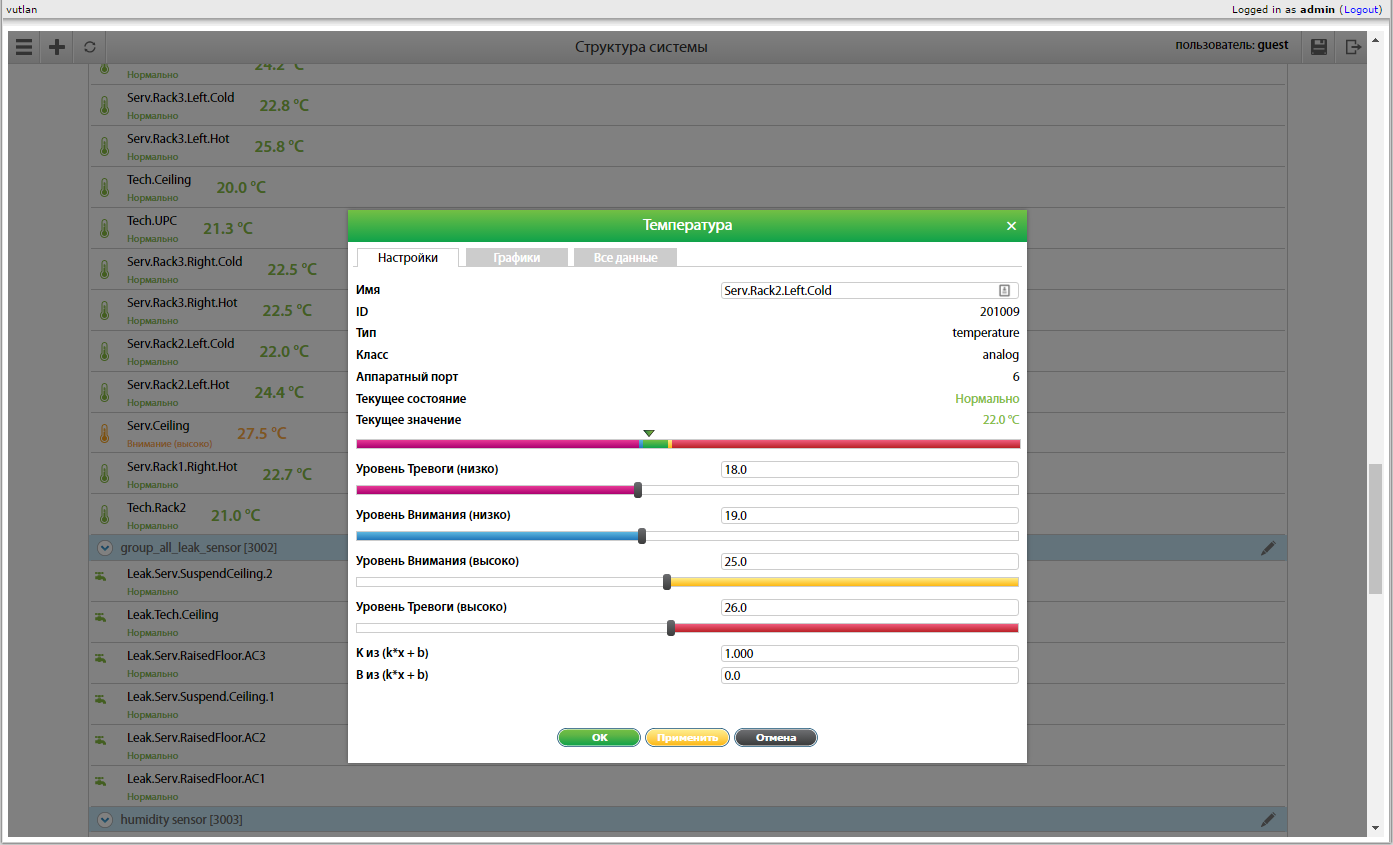
Task: Click the refresh icon in toolbar
Action: [90, 47]
